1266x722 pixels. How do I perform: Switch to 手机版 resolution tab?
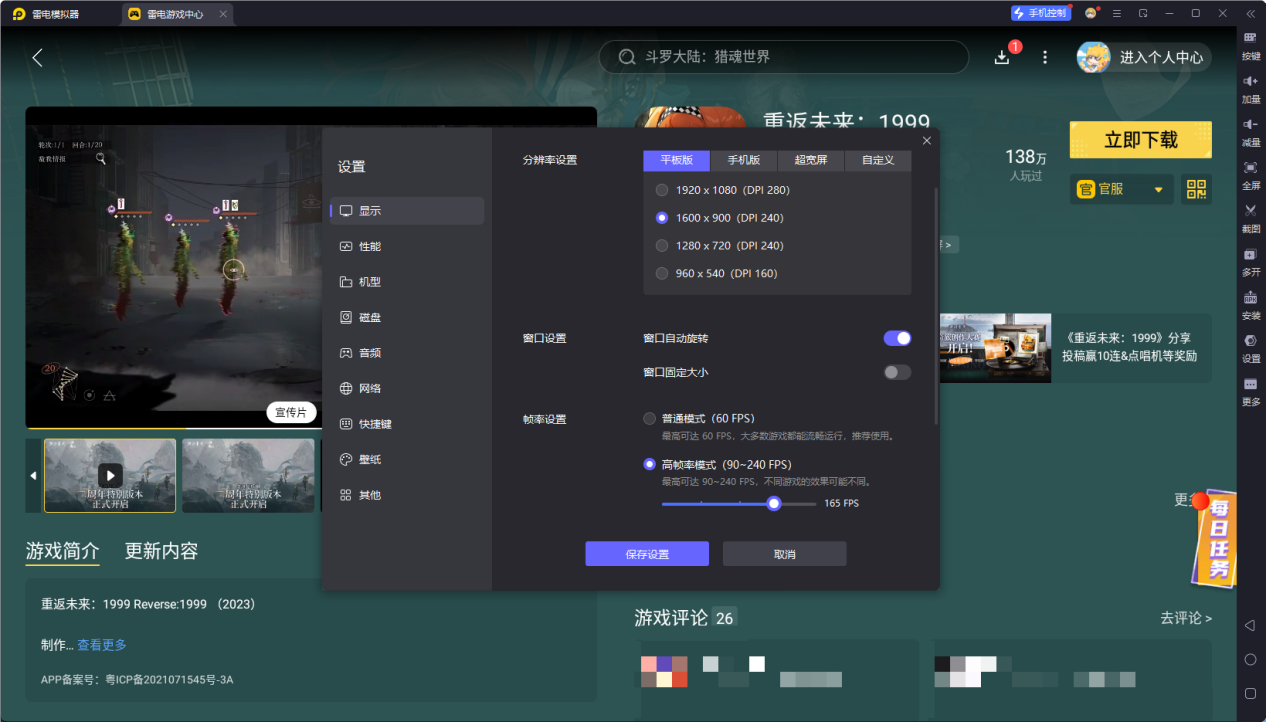point(743,160)
